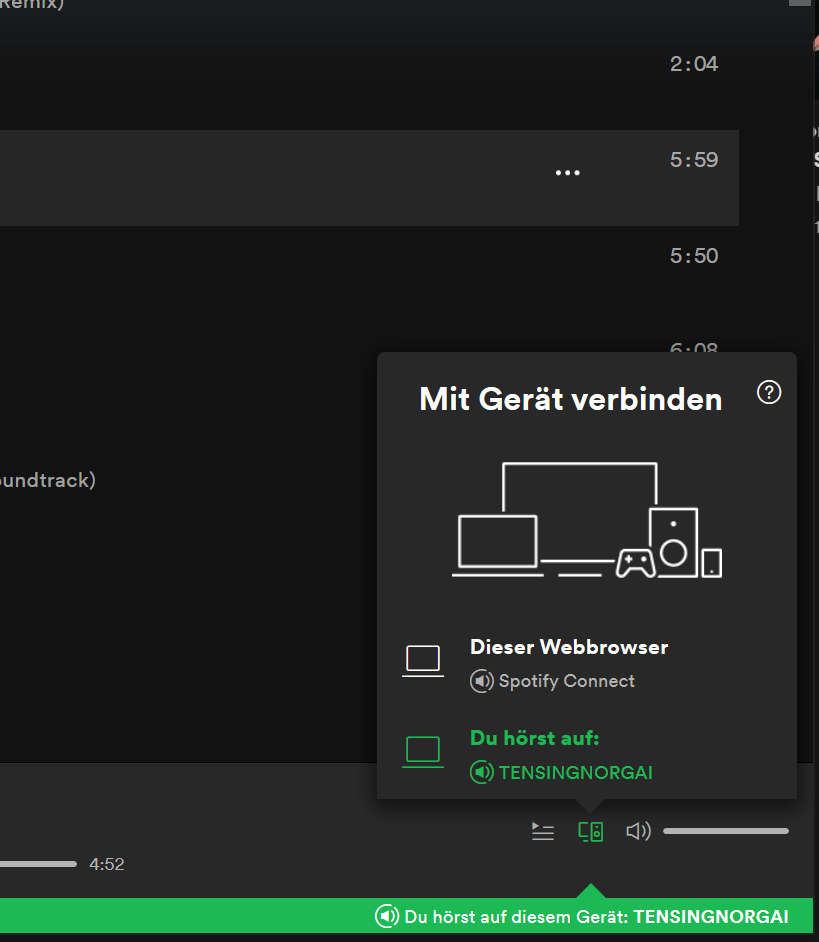This screenshot has width=819, height=942.
Task: Open more options three-dot menu on 5:59 track
Action: click(x=567, y=173)
